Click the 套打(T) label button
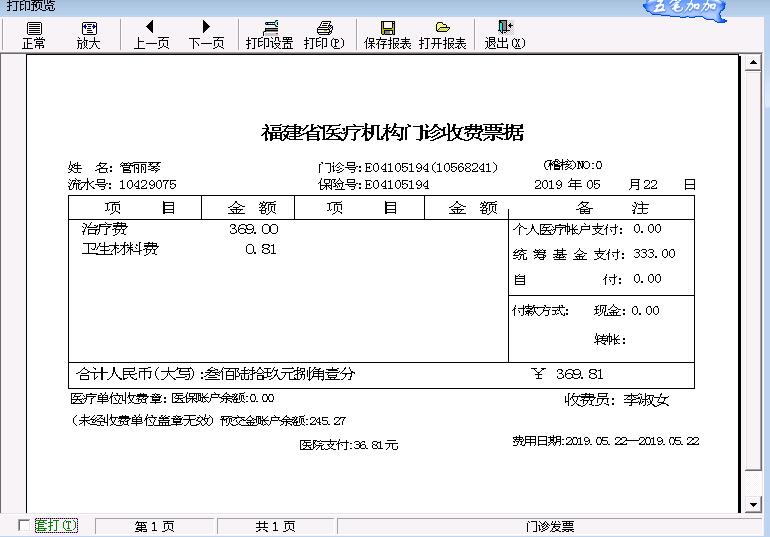This screenshot has height=537, width=770. tap(56, 526)
